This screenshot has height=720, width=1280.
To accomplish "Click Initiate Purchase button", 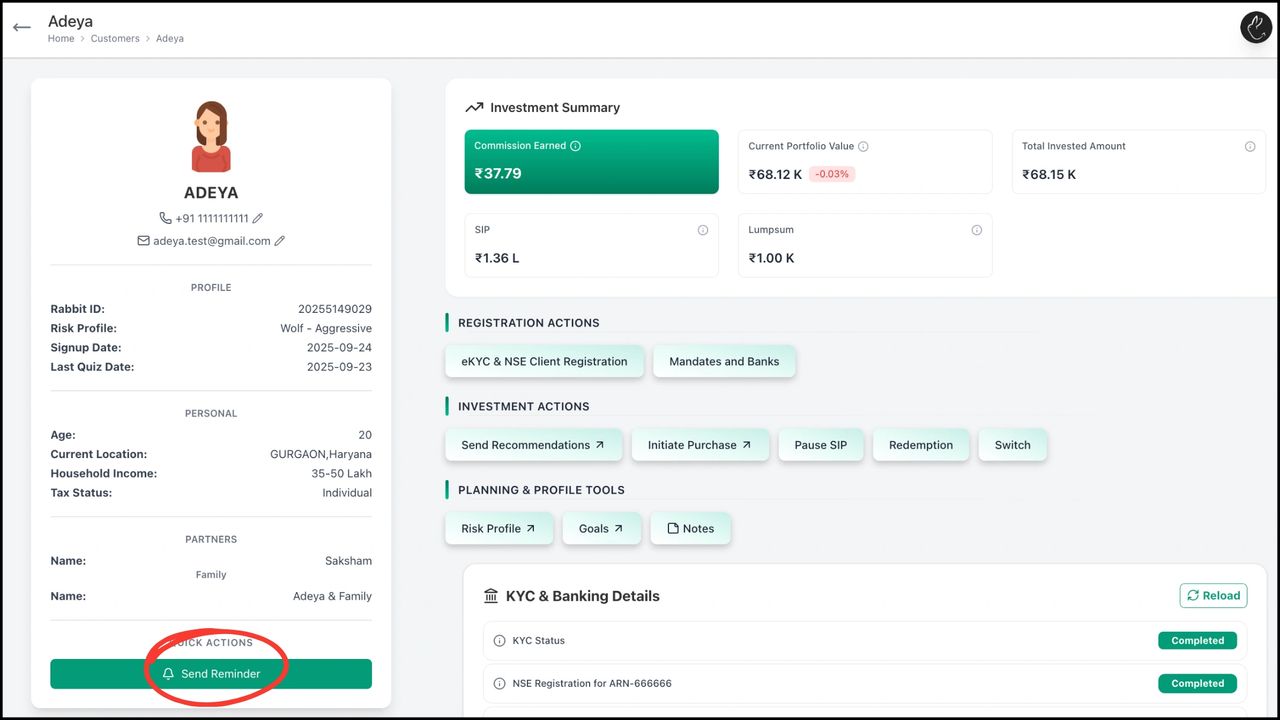I will 699,445.
